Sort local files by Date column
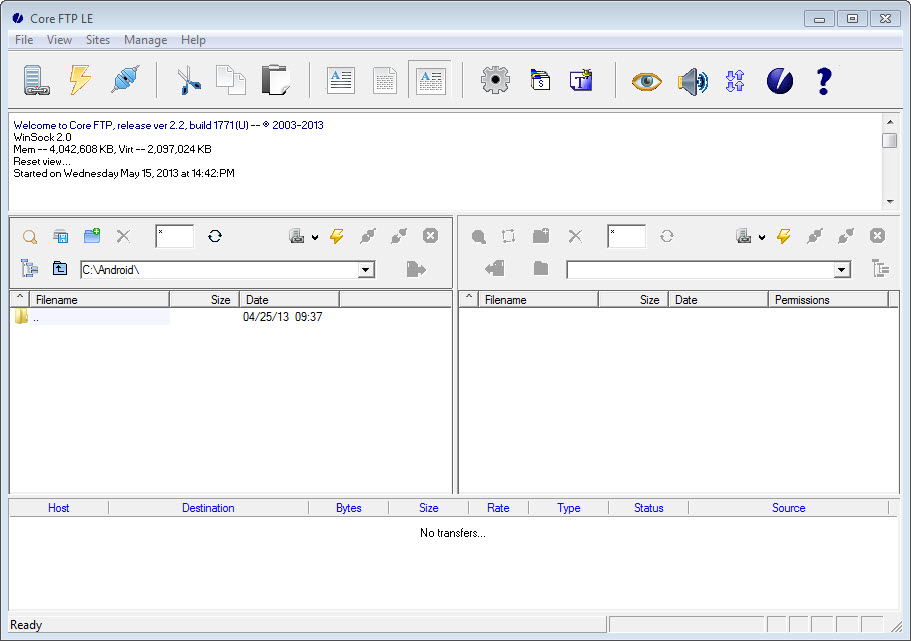The image size is (911, 641). coord(289,299)
